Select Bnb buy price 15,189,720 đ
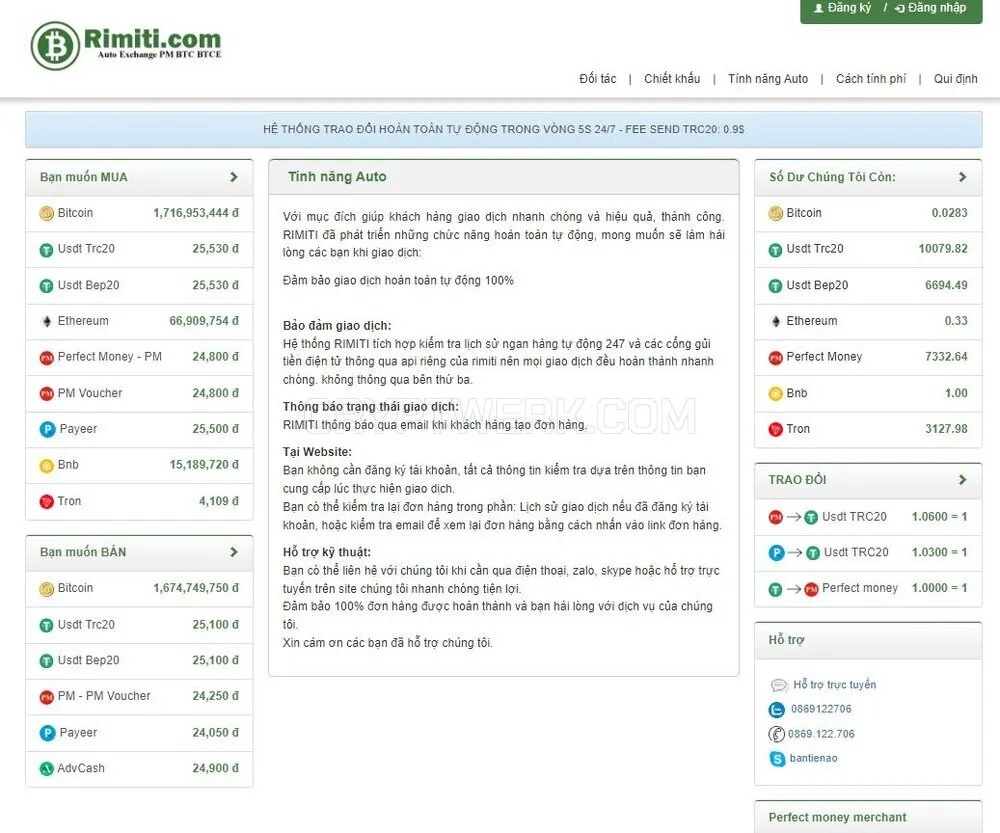Image resolution: width=1000 pixels, height=833 pixels. coord(204,465)
